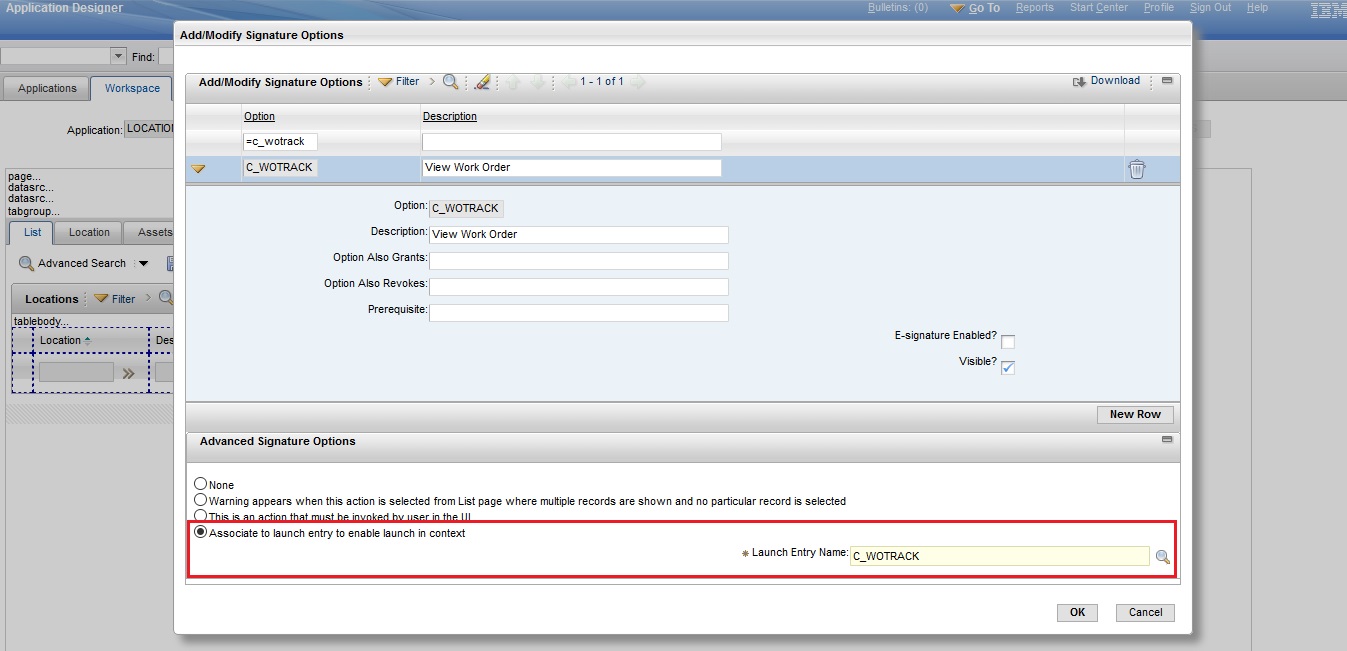Delete the C_WOTRACK row using the trash icon

pyautogui.click(x=1137, y=168)
